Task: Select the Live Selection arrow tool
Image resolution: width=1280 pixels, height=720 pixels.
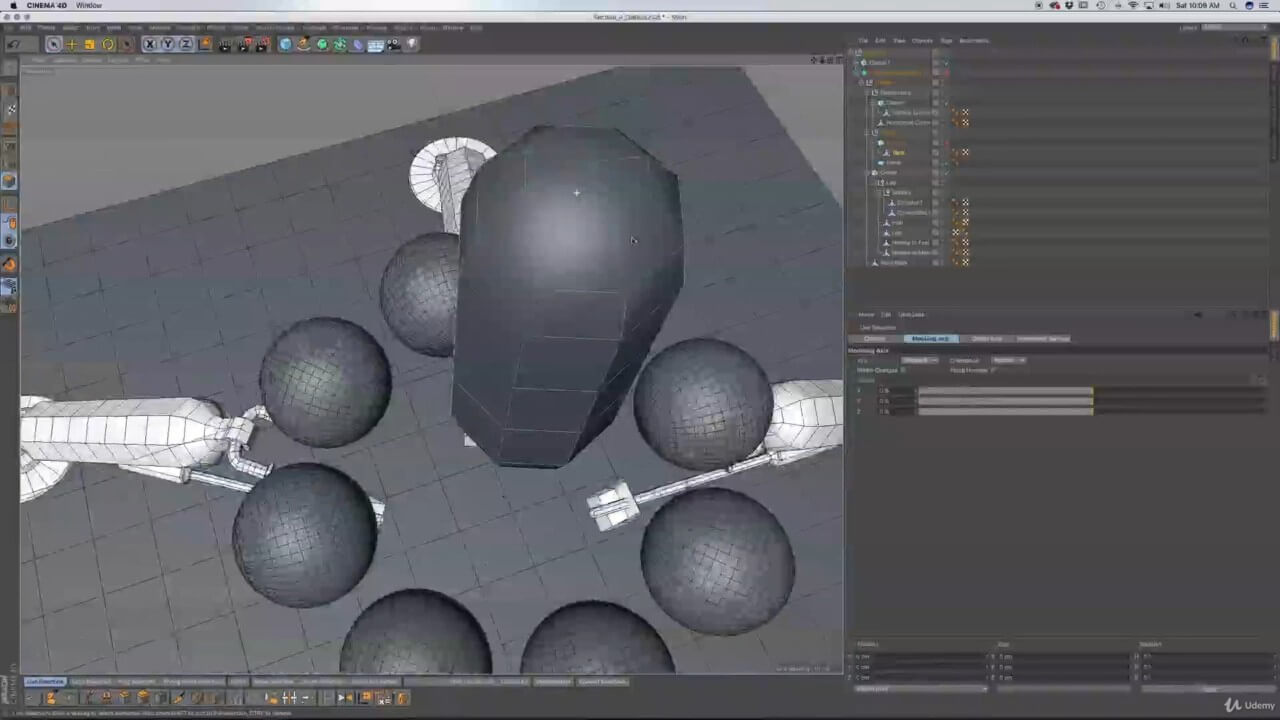Action: (x=54, y=44)
